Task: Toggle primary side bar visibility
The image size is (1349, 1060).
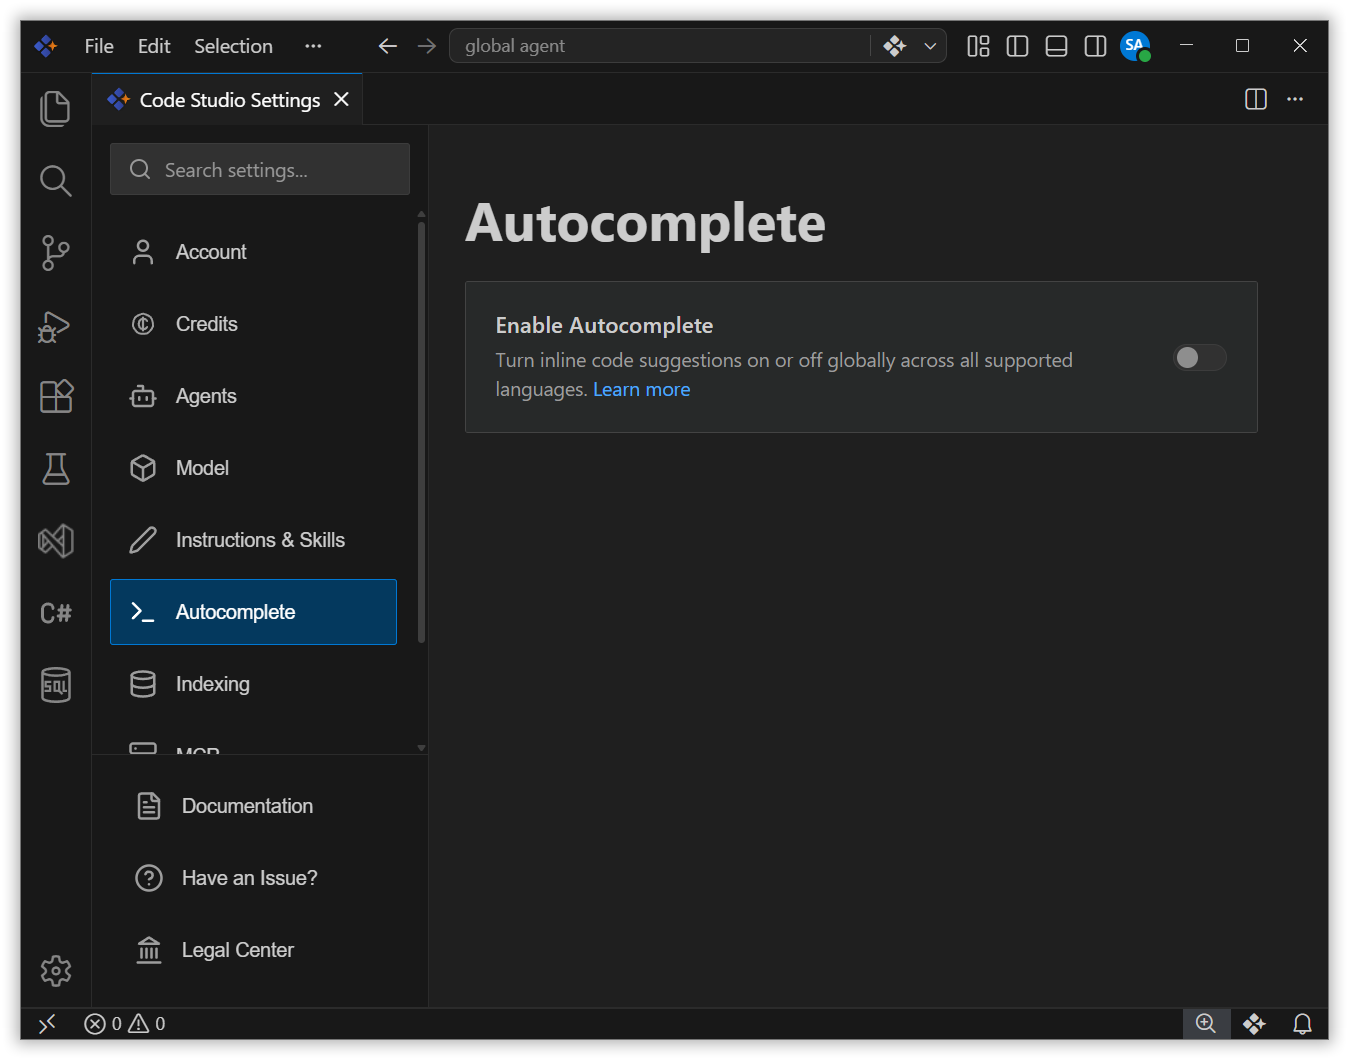Action: coord(1017,46)
